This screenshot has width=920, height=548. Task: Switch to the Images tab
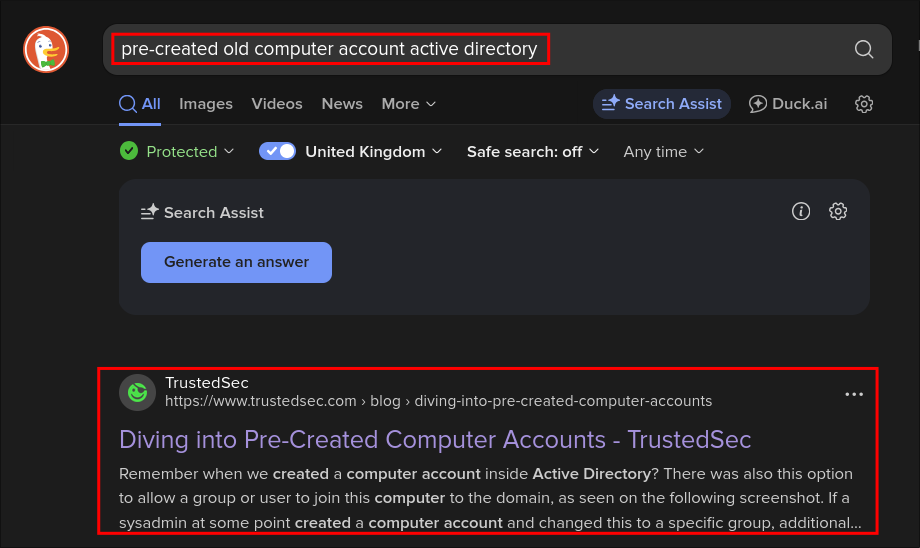click(x=206, y=104)
